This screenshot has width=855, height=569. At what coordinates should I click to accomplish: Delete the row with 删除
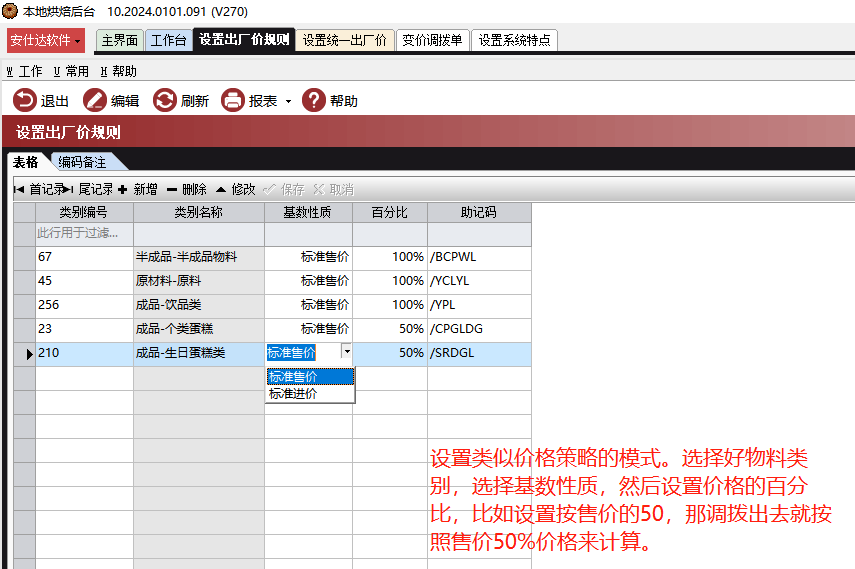[186, 189]
